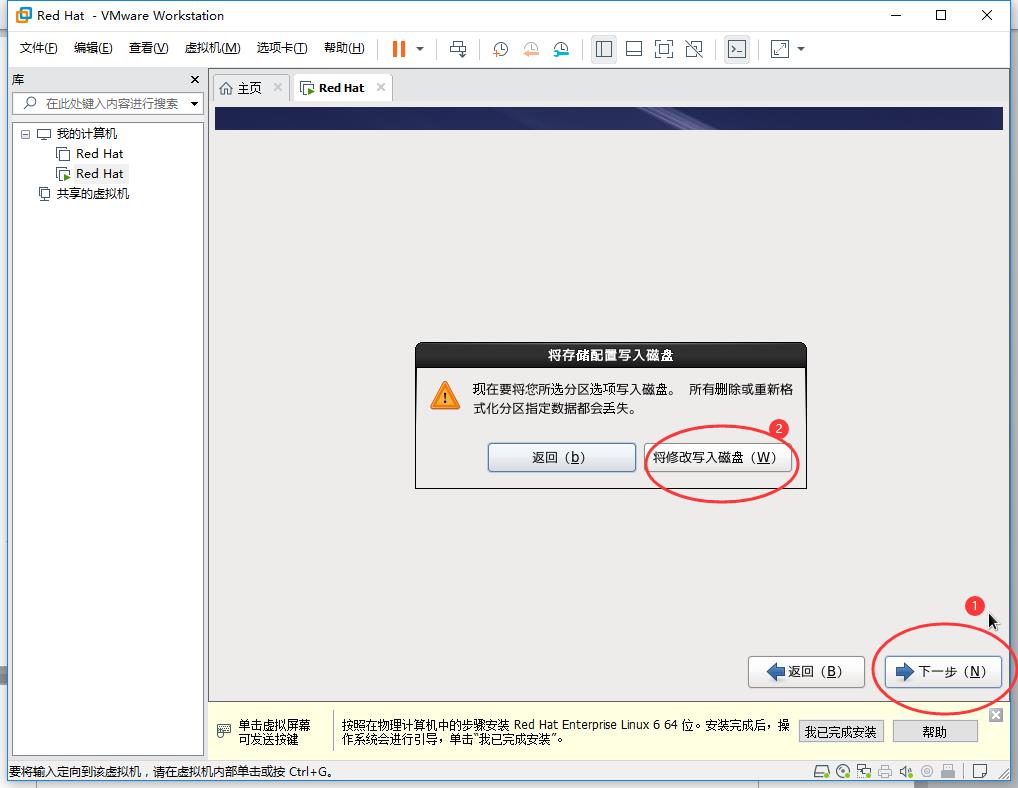
Task: Toggle the console view terminal icon
Action: click(737, 49)
